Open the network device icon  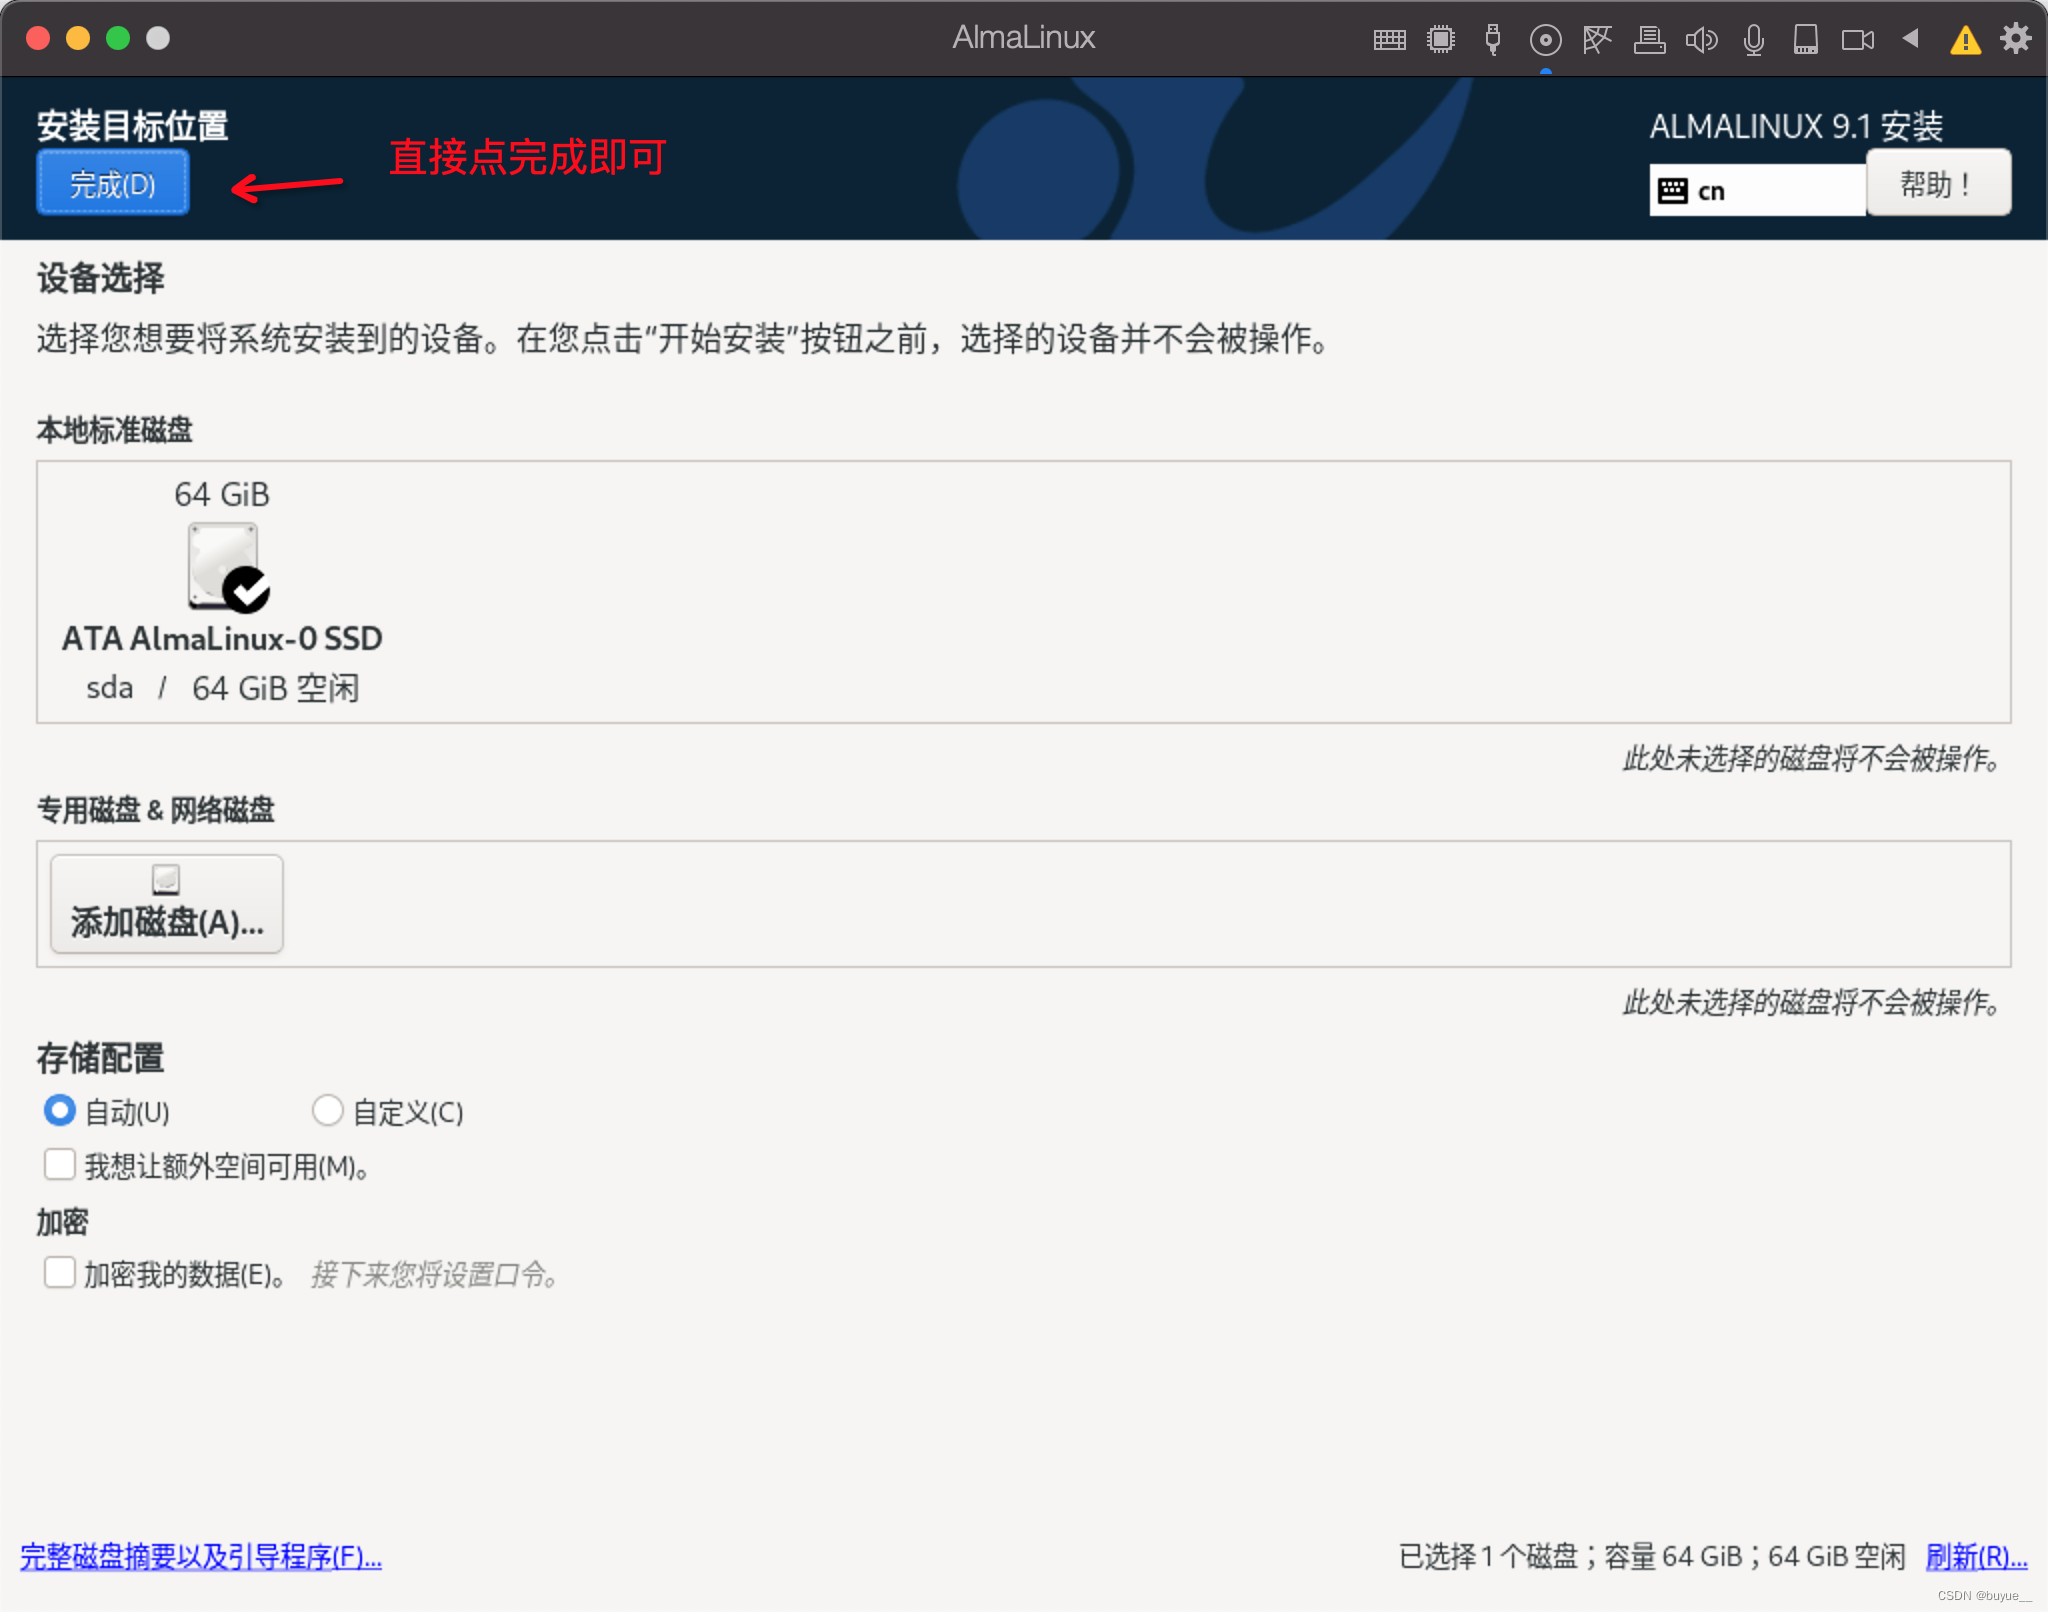[x=1597, y=38]
